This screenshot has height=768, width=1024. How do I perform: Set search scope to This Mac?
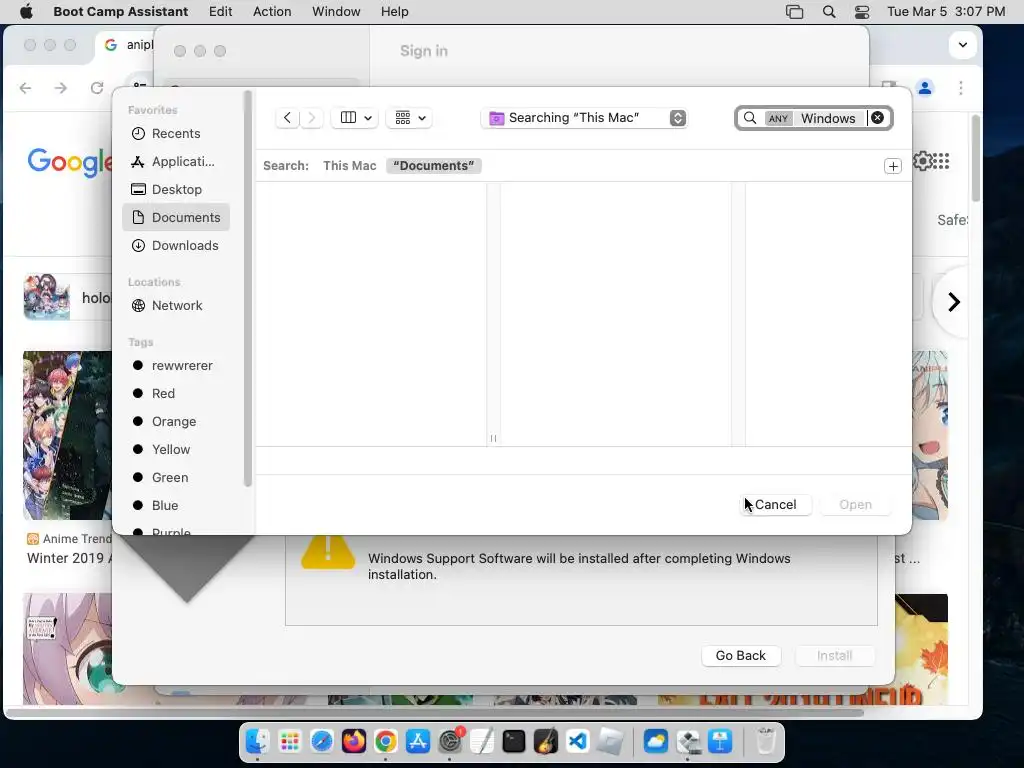349,165
